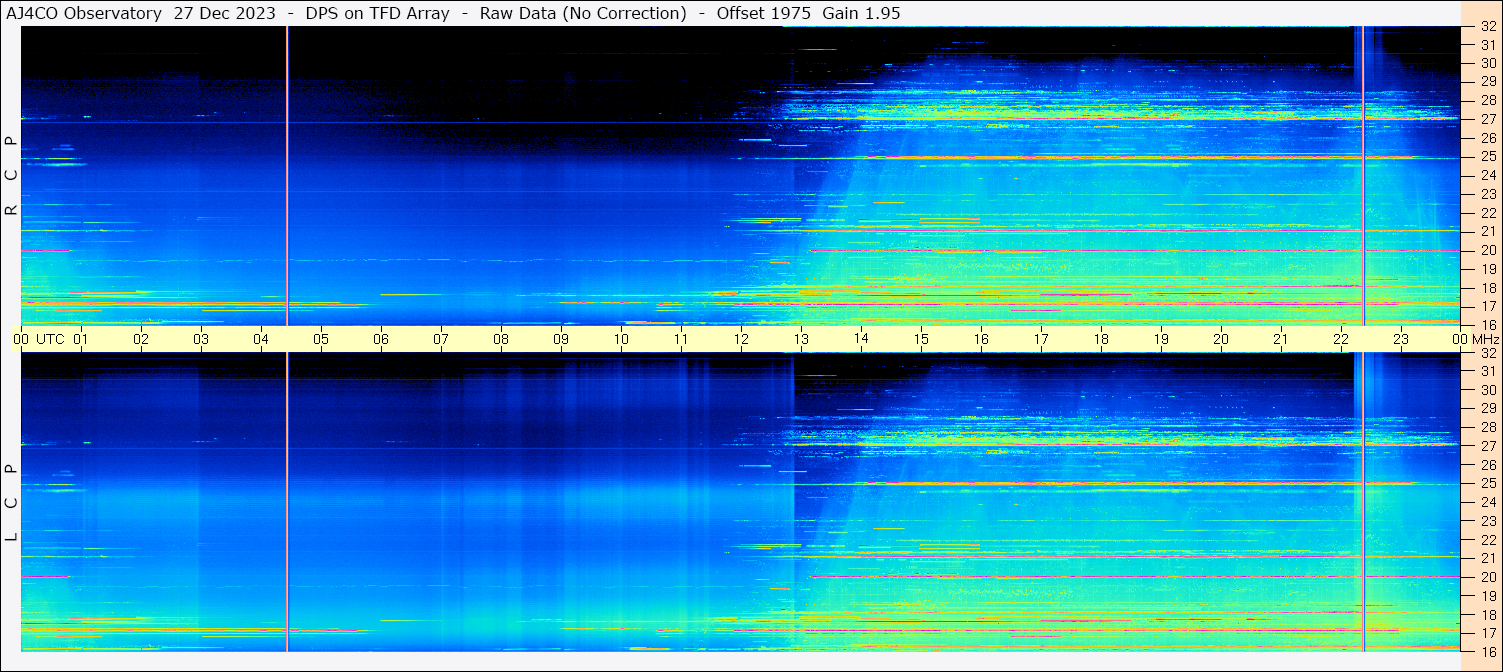Click the 03 hour mark on UTC axis

pyautogui.click(x=201, y=339)
